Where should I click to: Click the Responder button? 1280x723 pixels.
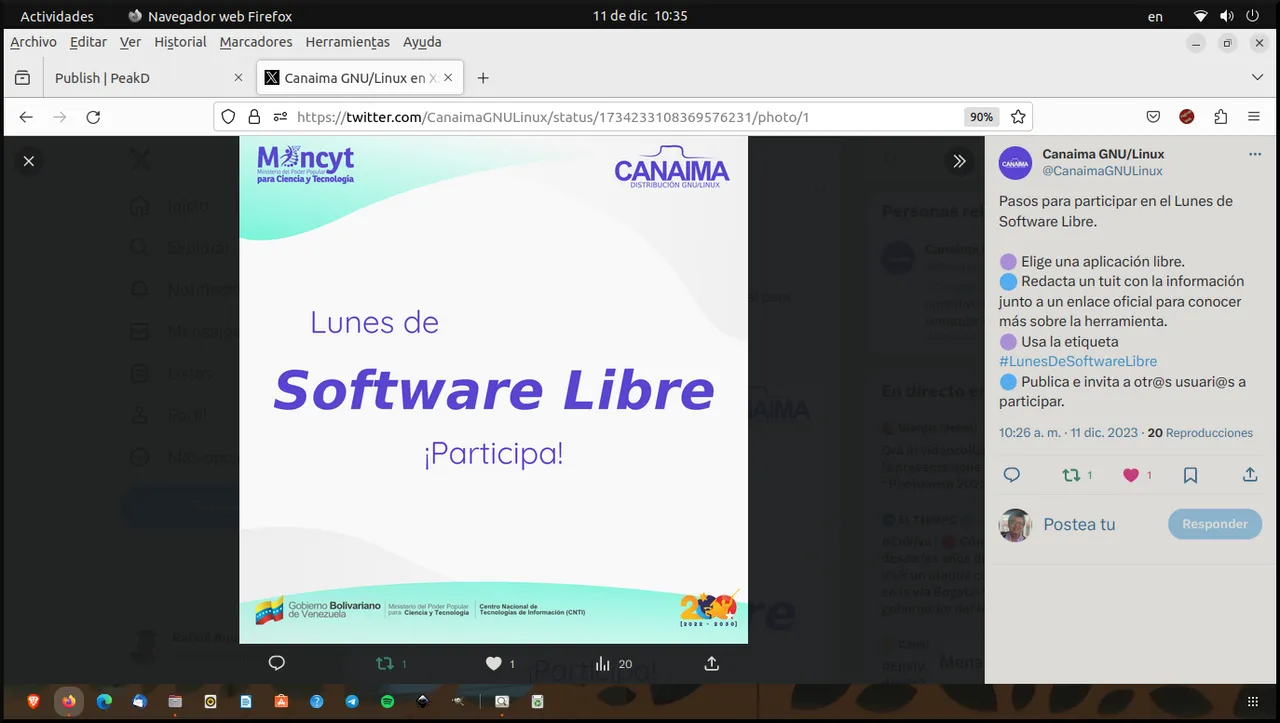1214,524
